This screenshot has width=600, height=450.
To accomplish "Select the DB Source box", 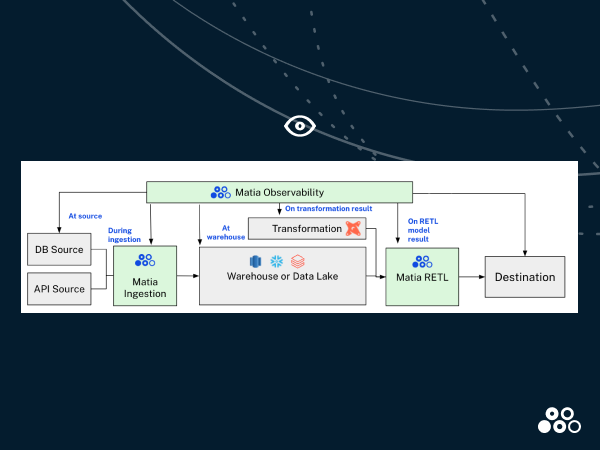I will click(x=59, y=249).
